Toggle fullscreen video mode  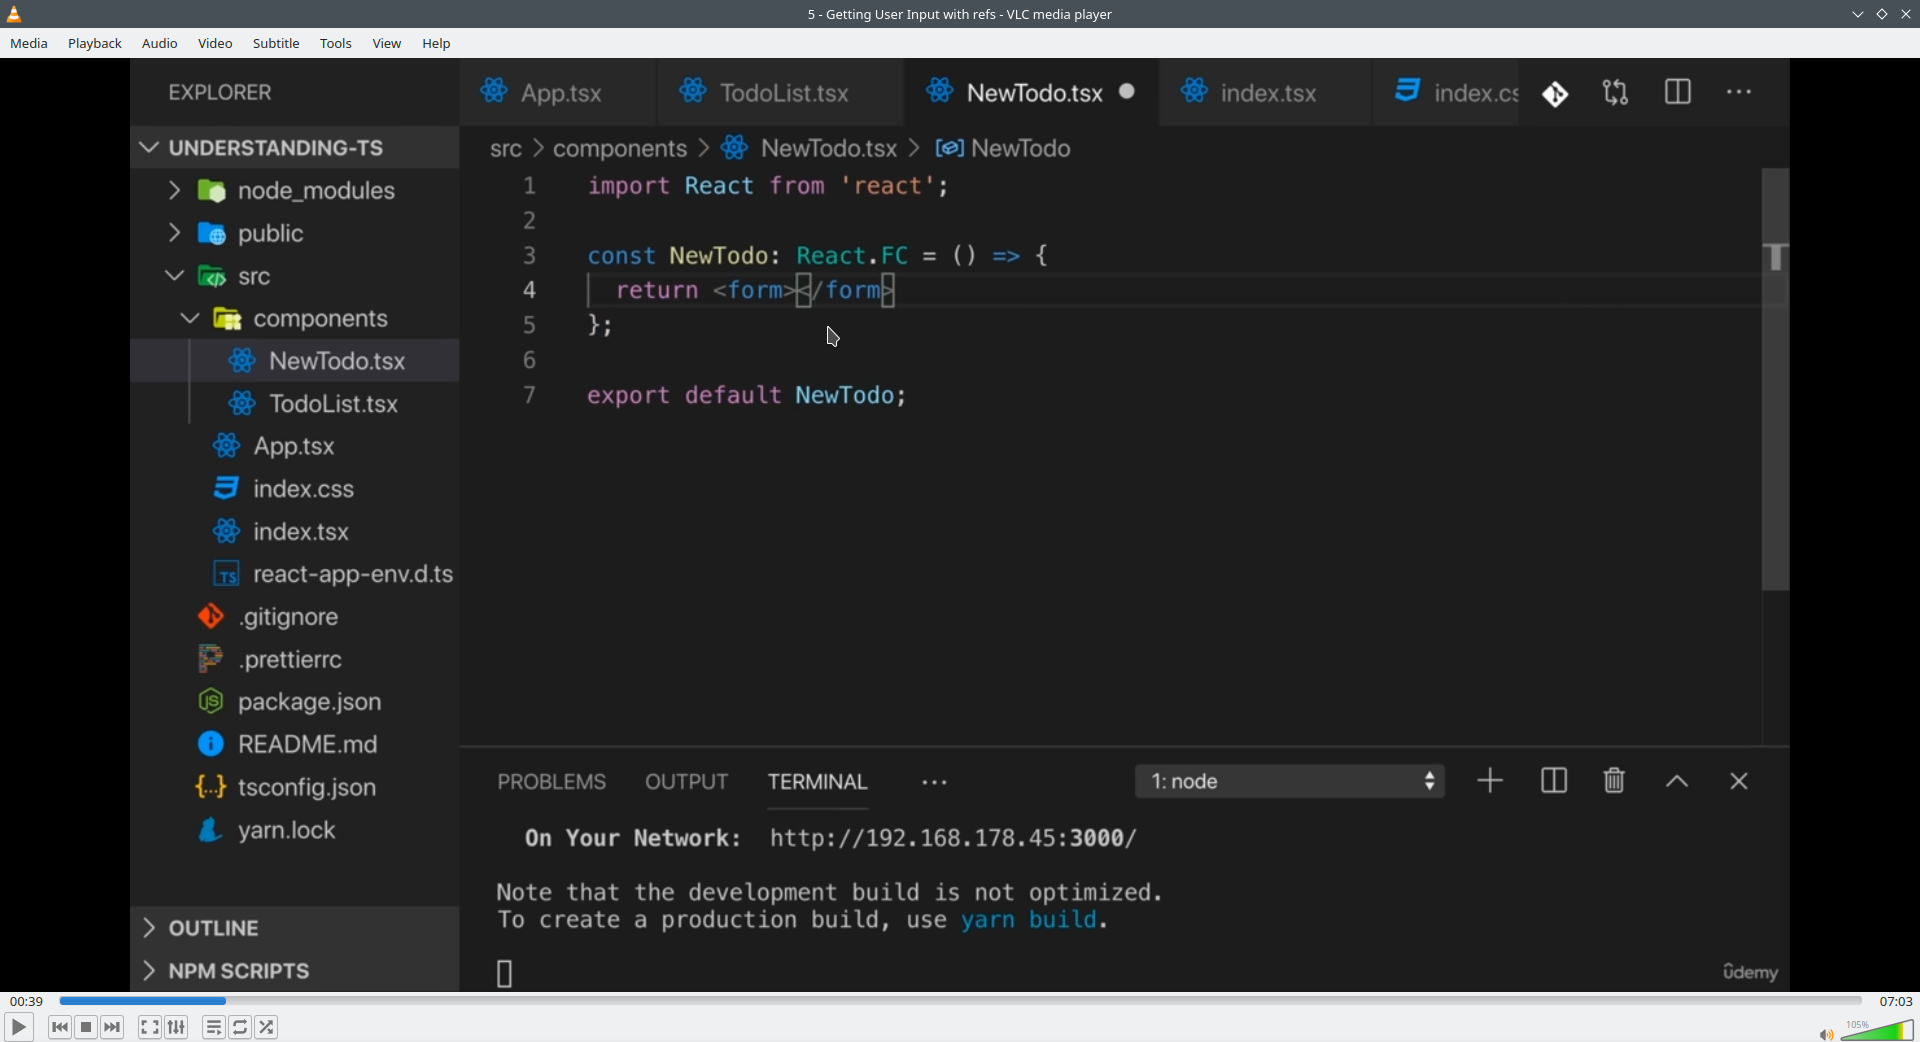[x=149, y=1027]
